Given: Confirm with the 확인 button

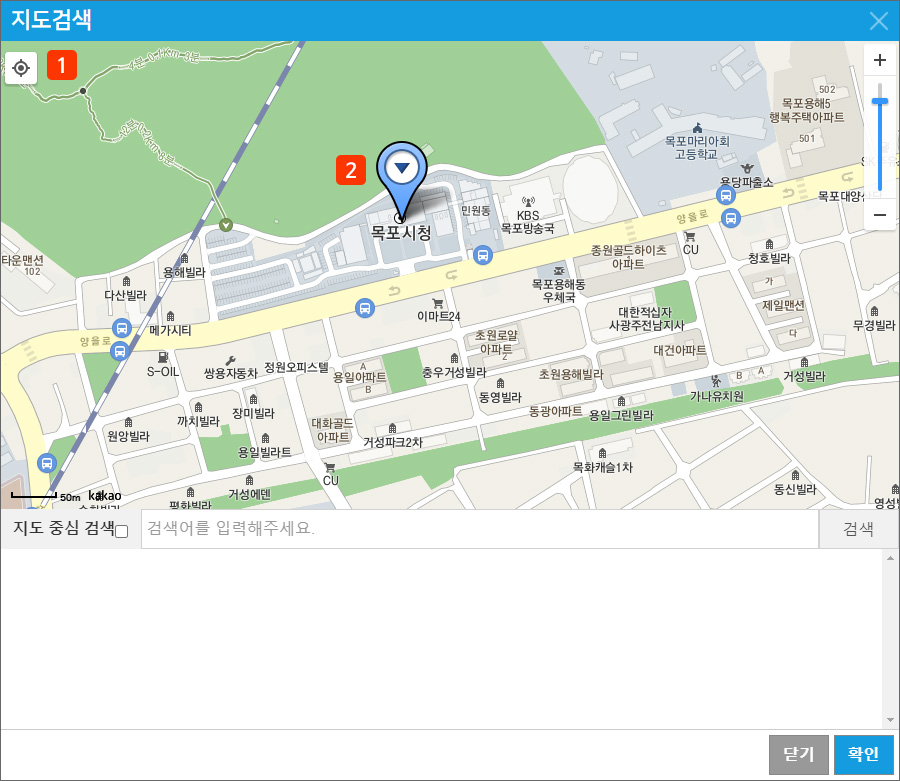Looking at the screenshot, I should (863, 754).
